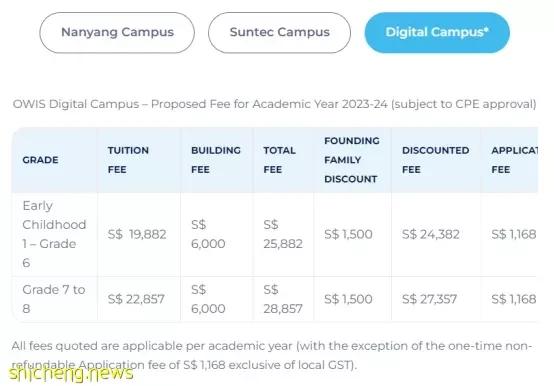Click the FOUNDING FAMILY DISCOUNT header
This screenshot has width=554, height=386.
pyautogui.click(x=352, y=160)
